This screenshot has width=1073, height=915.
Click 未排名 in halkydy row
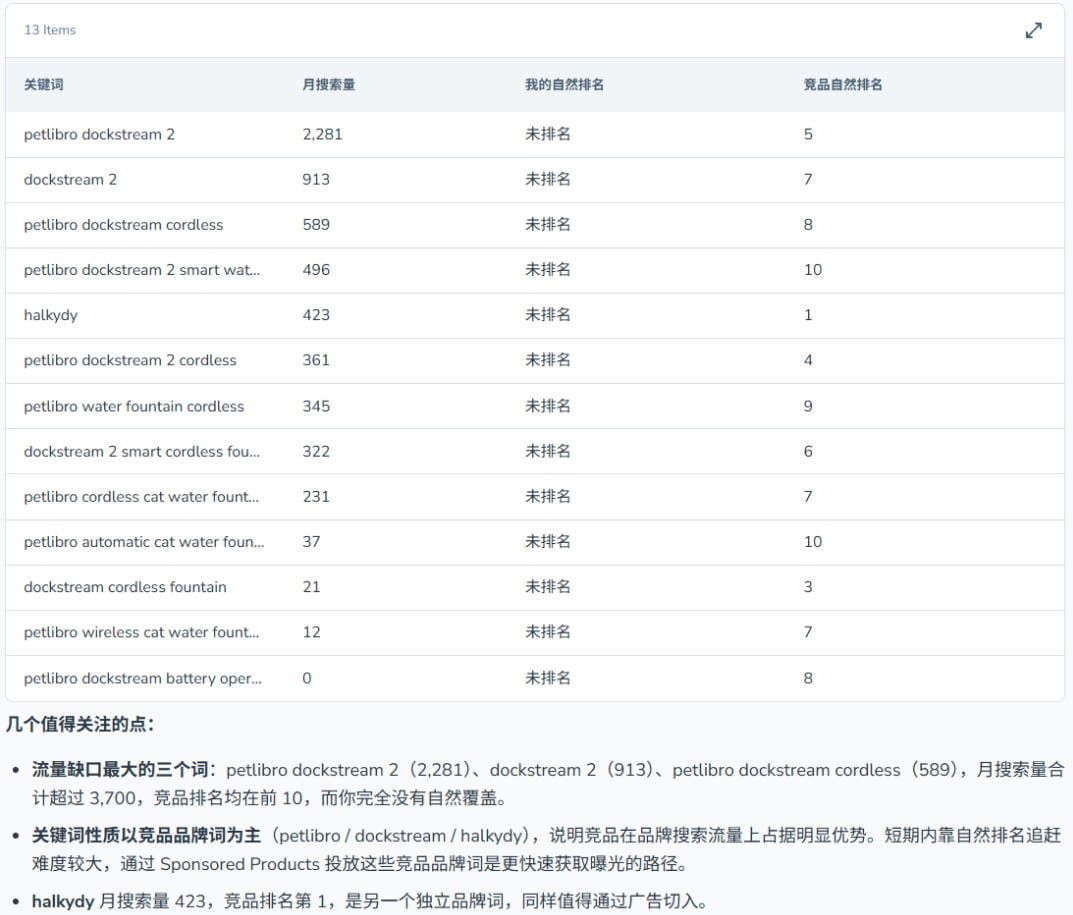547,315
